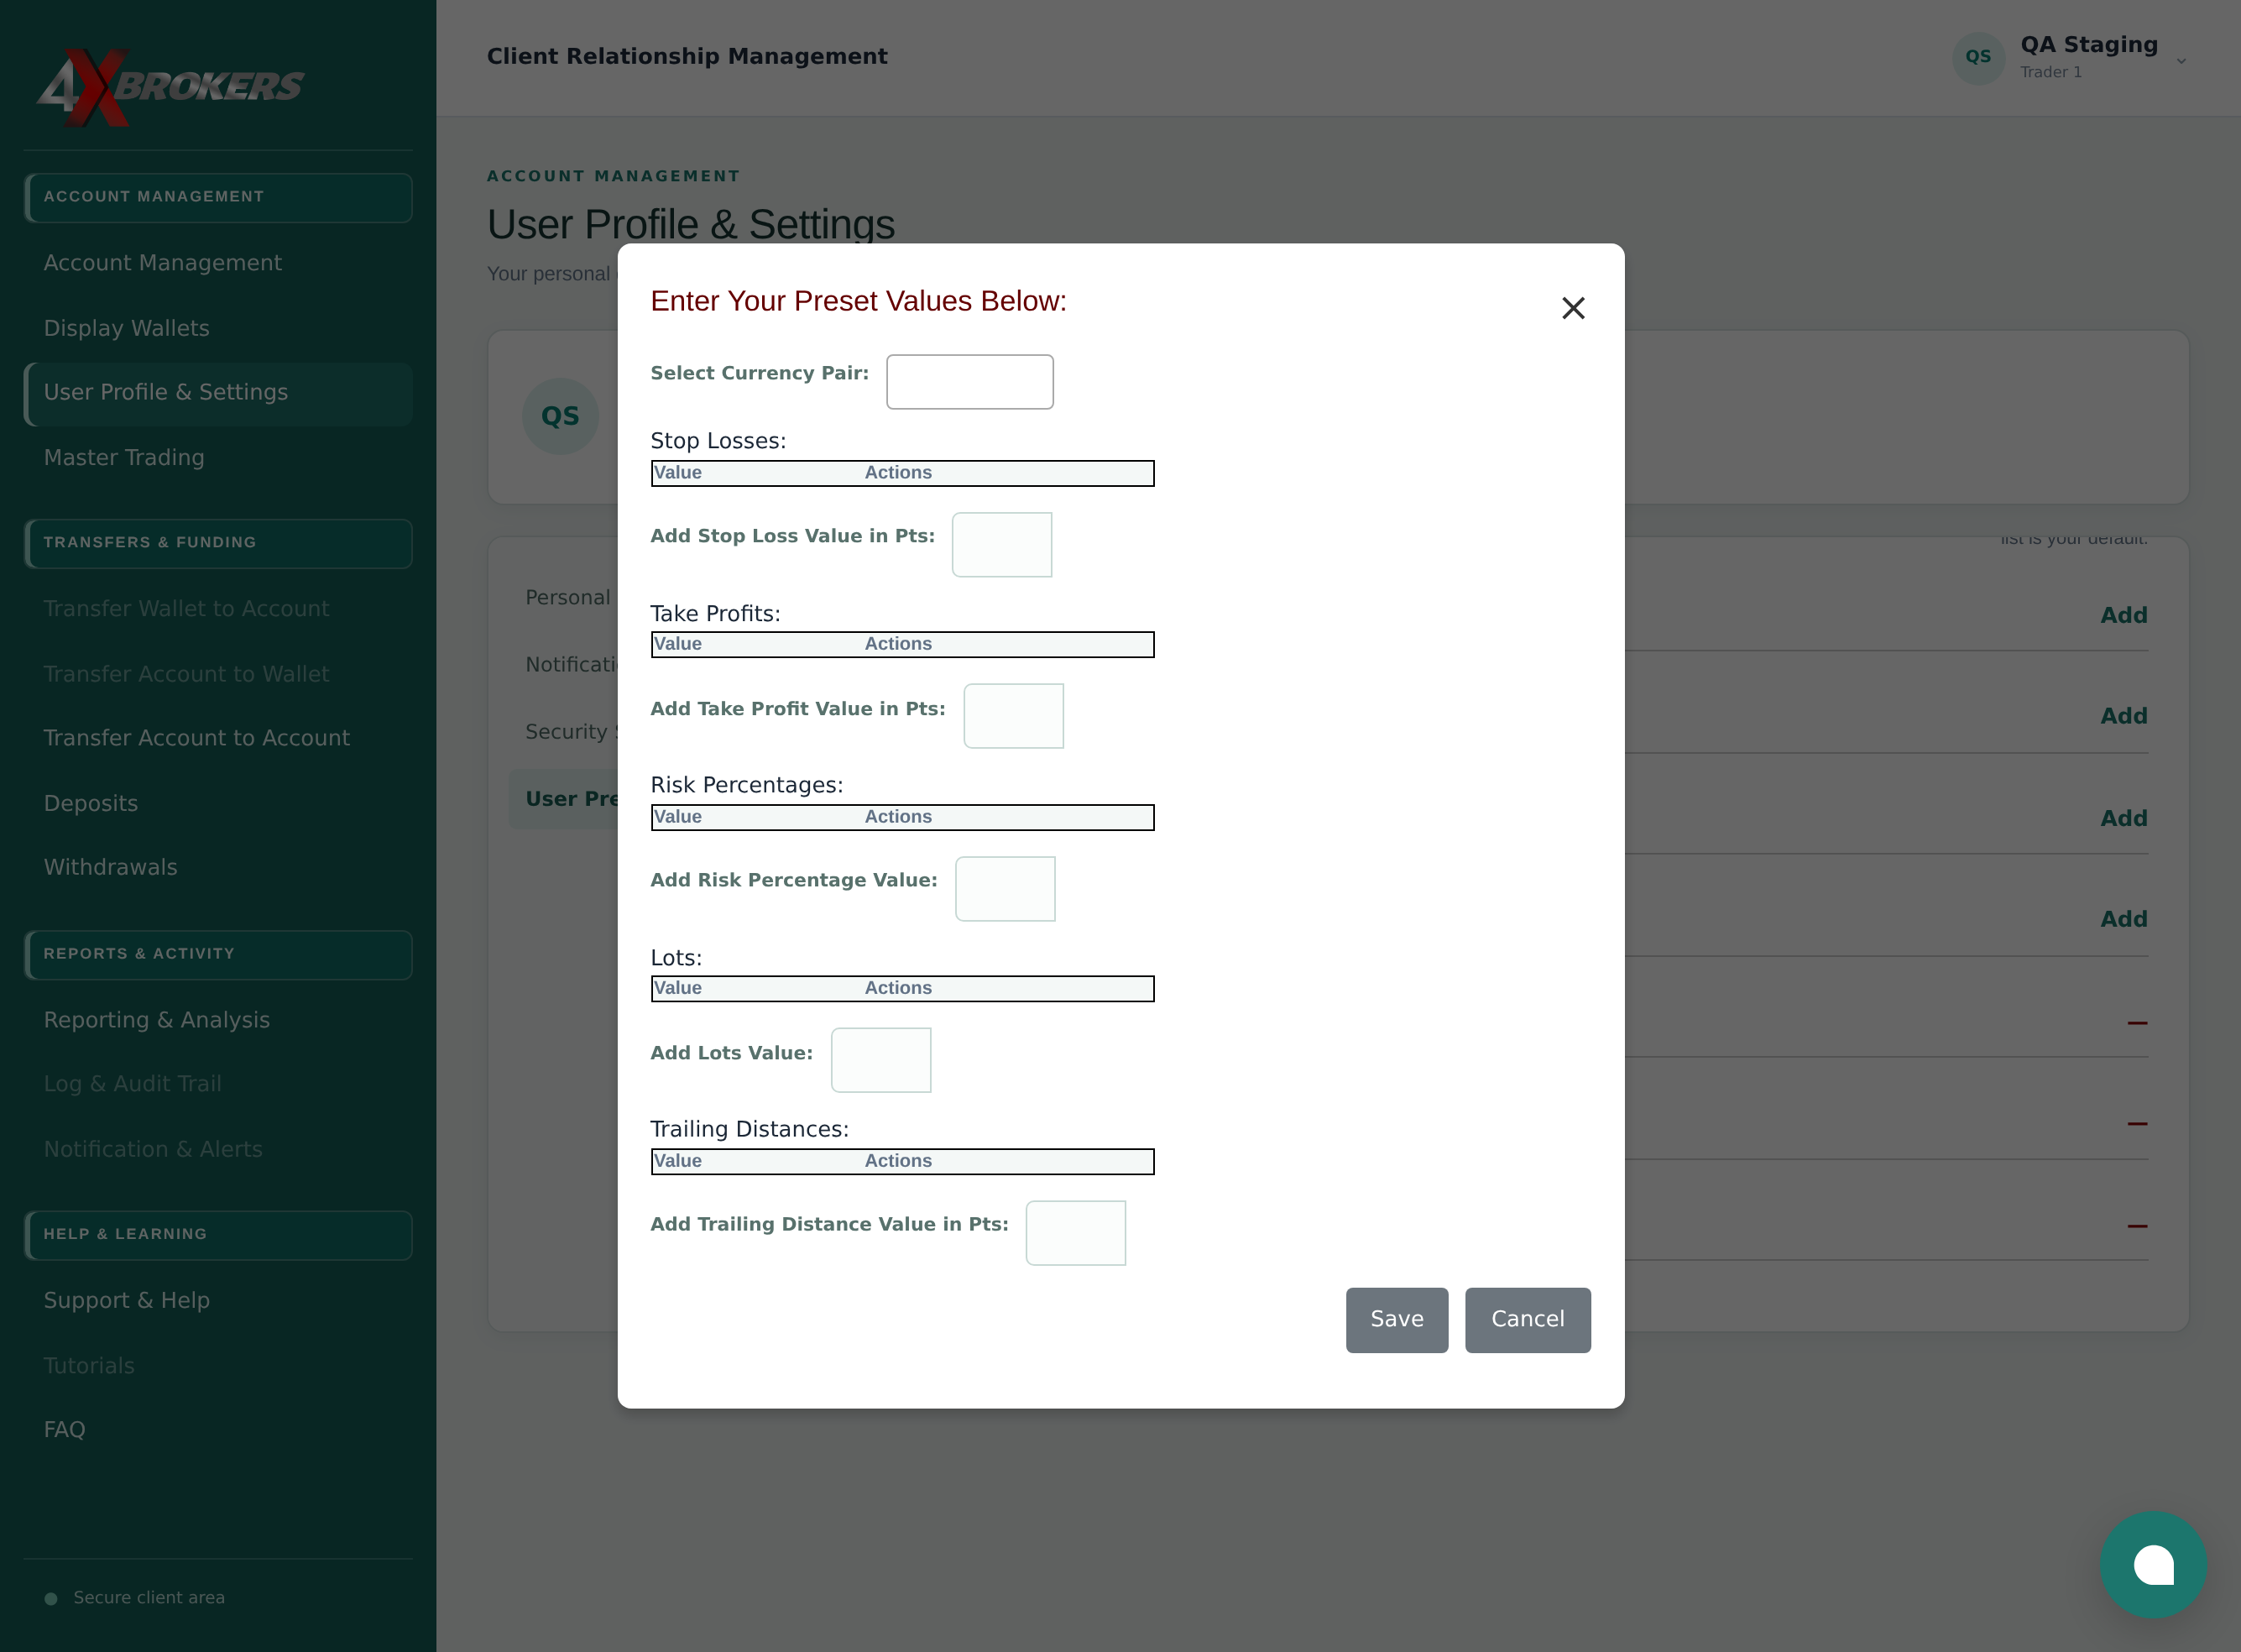
Task: Click the fourth Add link behind dialog
Action: (x=2123, y=920)
